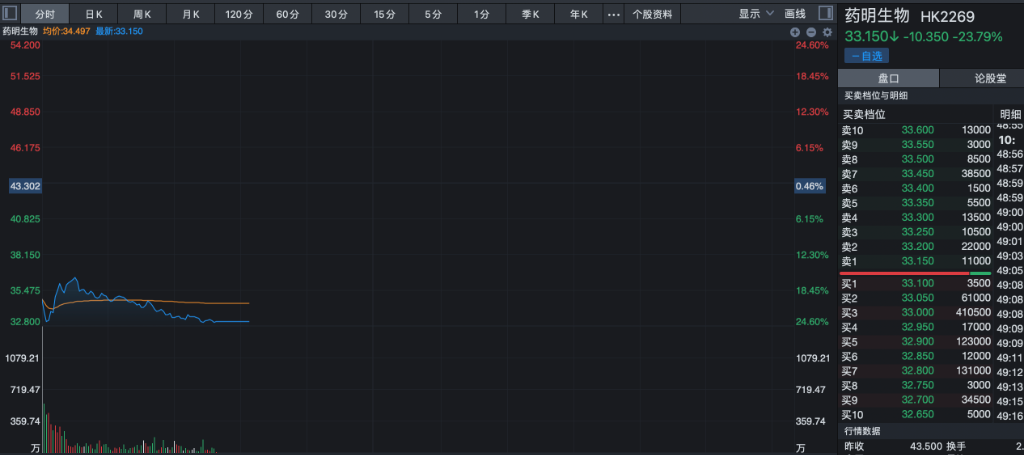Switch to 月K monthly chart
The height and width of the screenshot is (455, 1024).
pos(191,14)
